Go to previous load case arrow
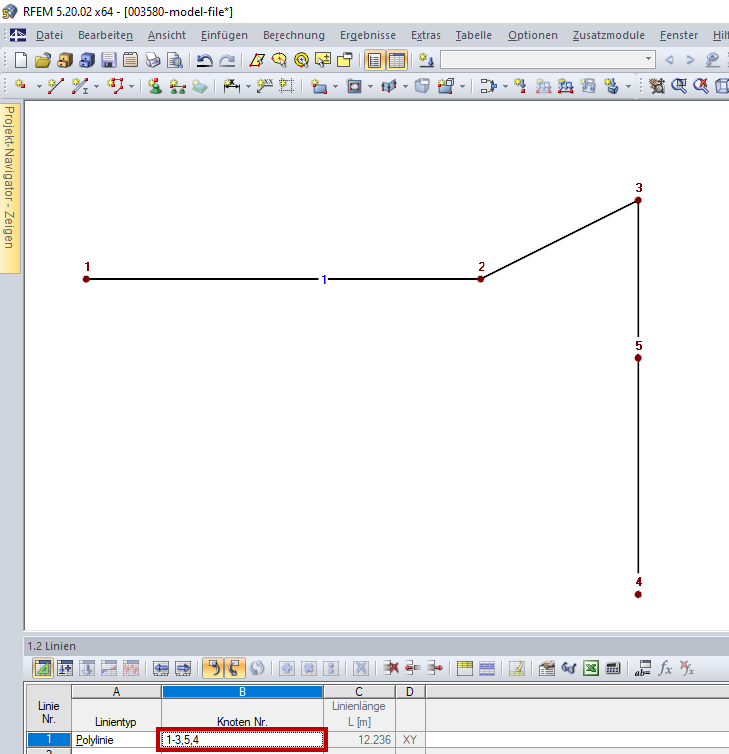The height and width of the screenshot is (754, 729). coord(669,60)
